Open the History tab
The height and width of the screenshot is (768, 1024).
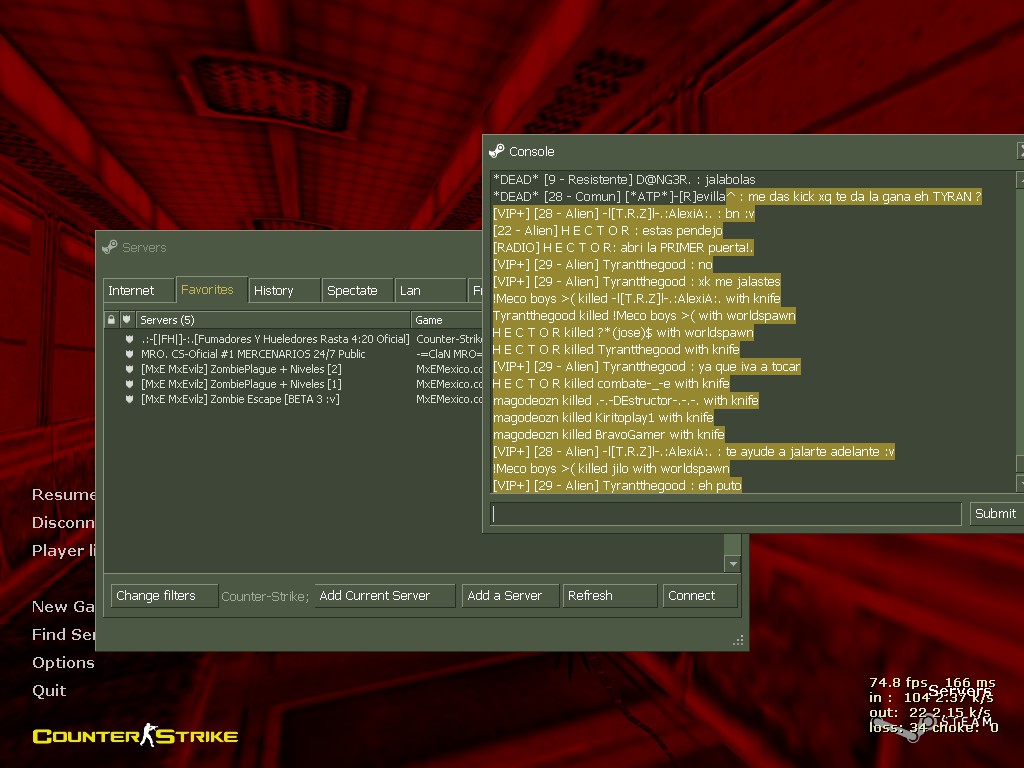(284, 291)
